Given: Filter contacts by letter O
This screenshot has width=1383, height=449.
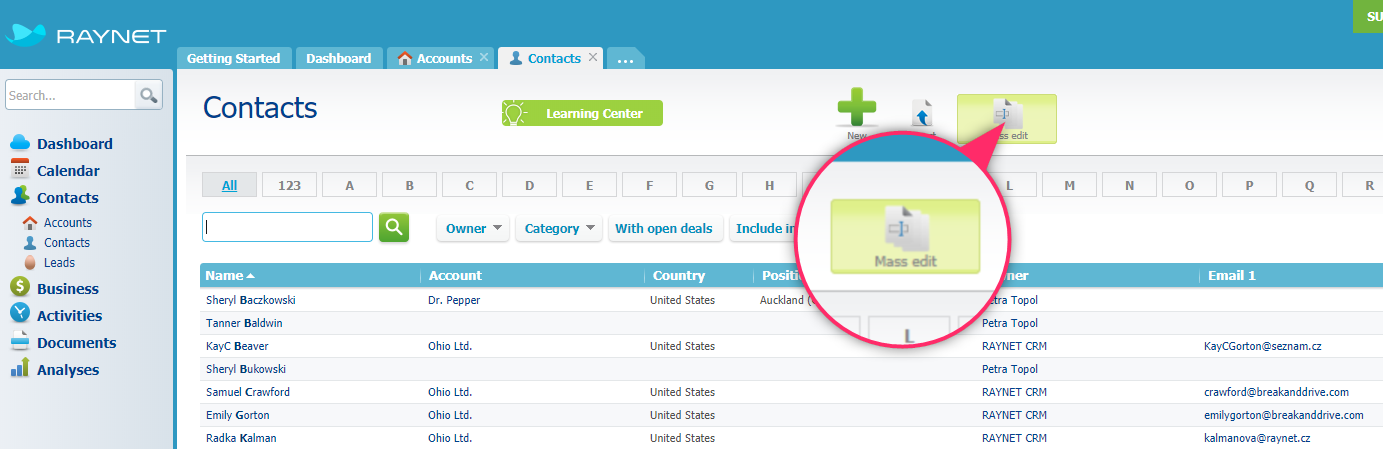Looking at the screenshot, I should 1189,185.
